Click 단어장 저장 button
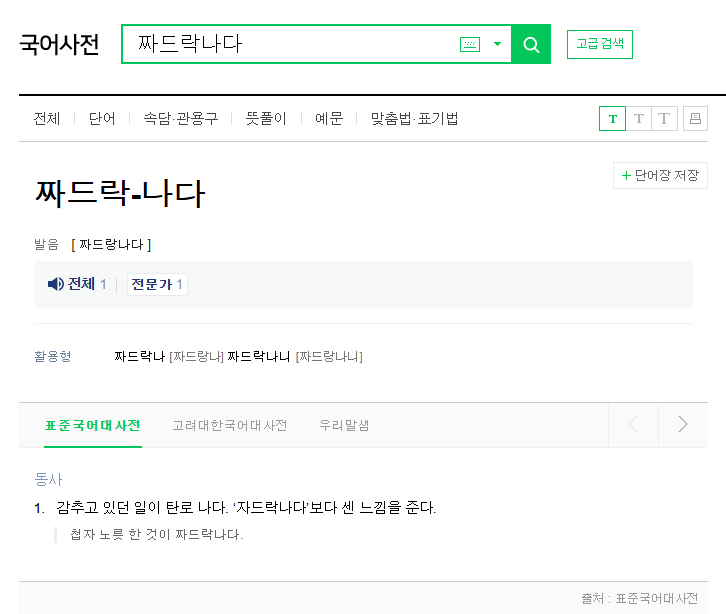 pyautogui.click(x=660, y=176)
